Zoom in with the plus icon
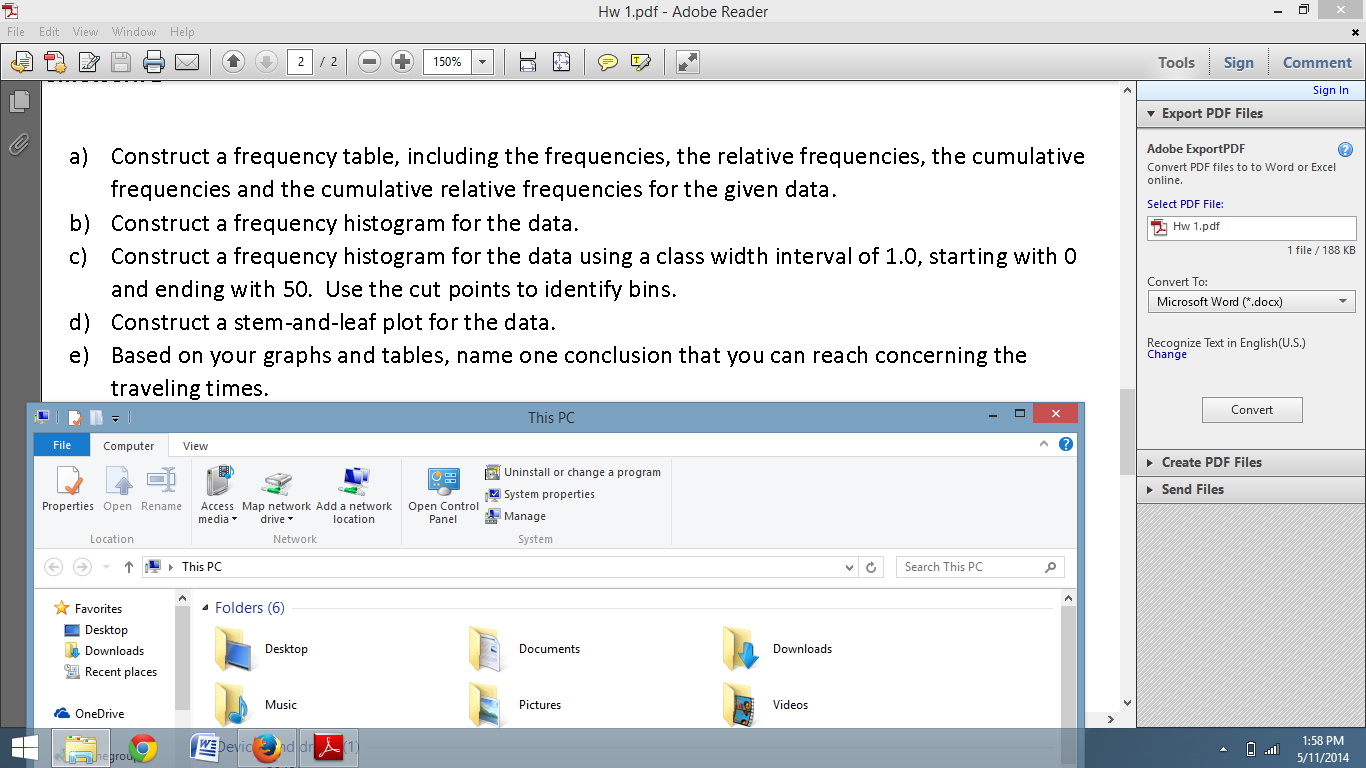 (401, 61)
